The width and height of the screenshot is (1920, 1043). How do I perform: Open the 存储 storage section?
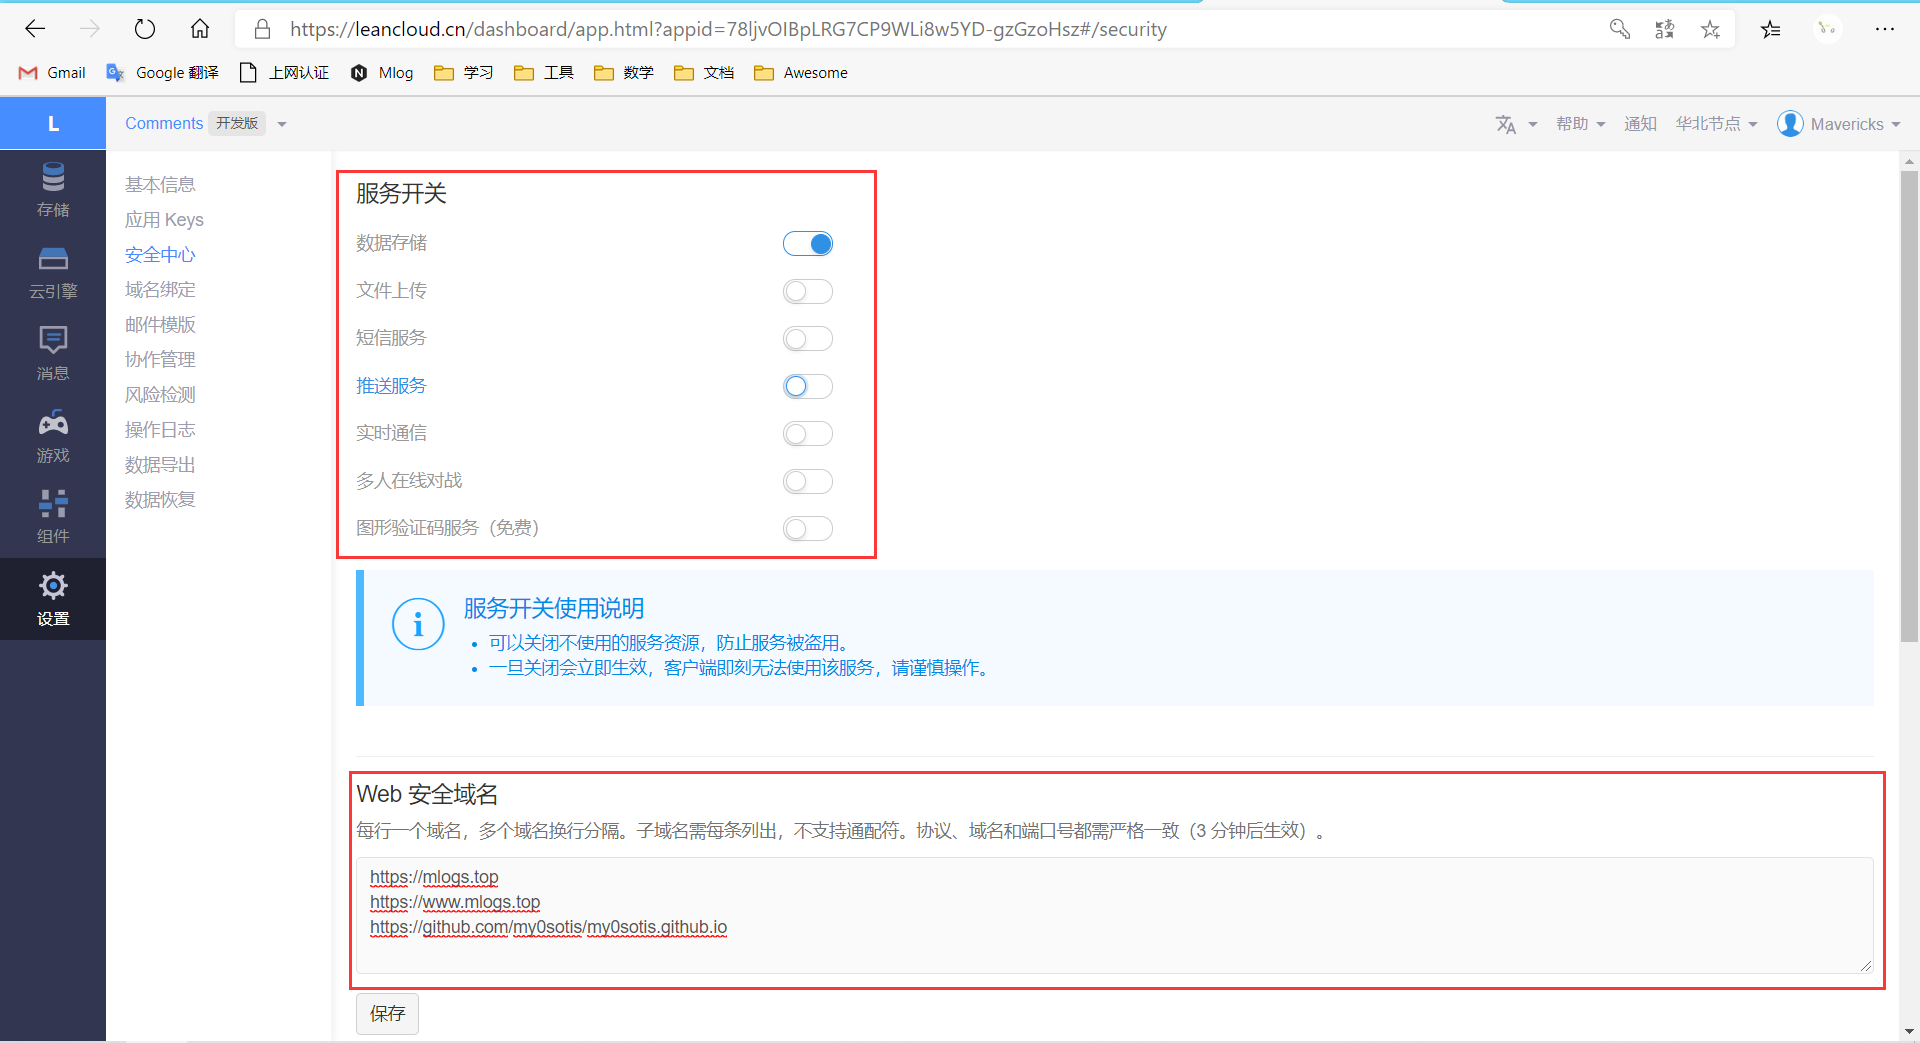[53, 190]
